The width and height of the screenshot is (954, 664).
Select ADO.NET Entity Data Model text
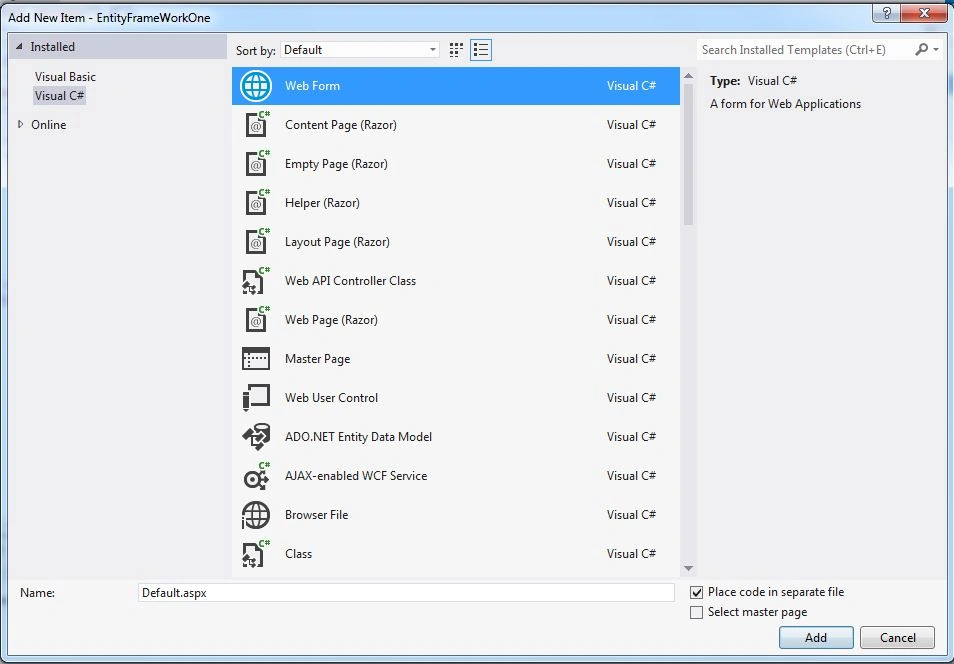358,436
